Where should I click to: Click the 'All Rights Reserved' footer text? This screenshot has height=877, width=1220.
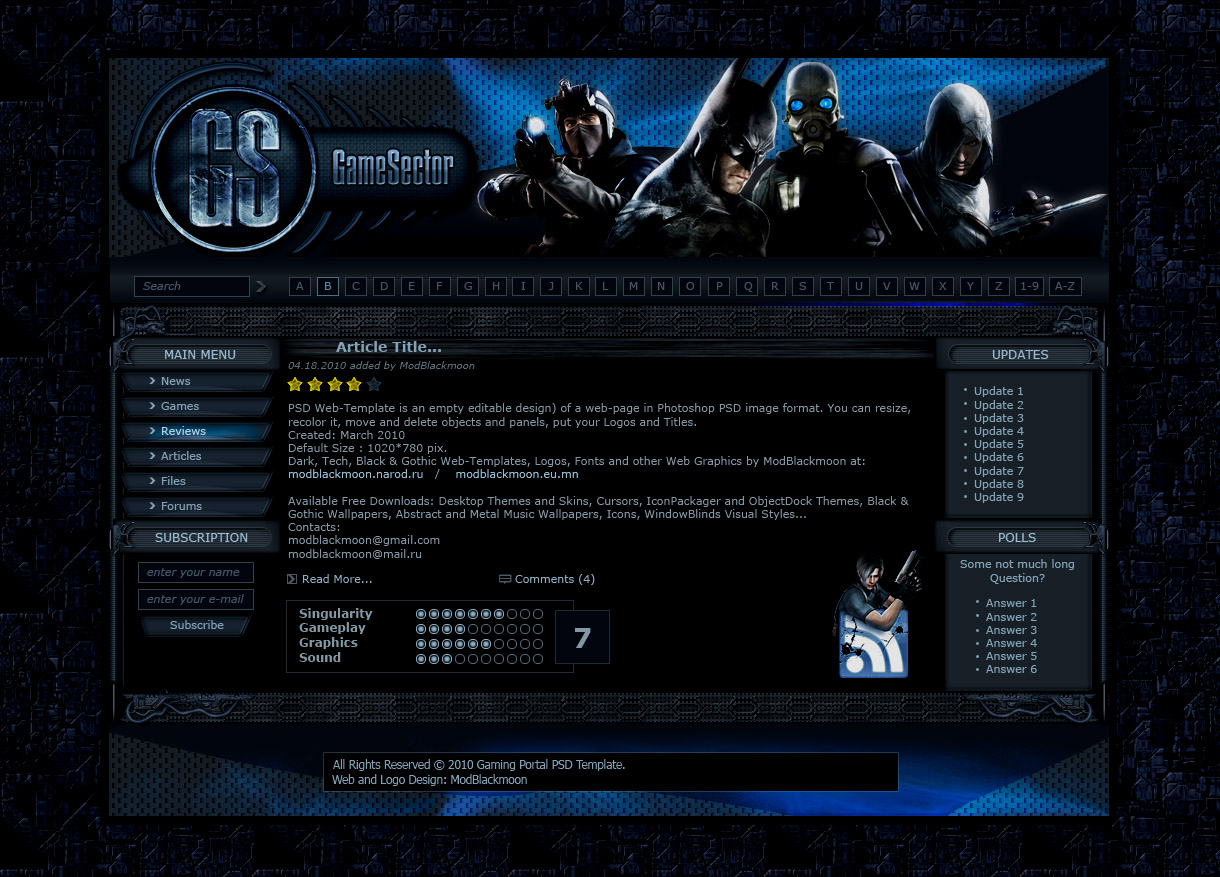[x=479, y=765]
